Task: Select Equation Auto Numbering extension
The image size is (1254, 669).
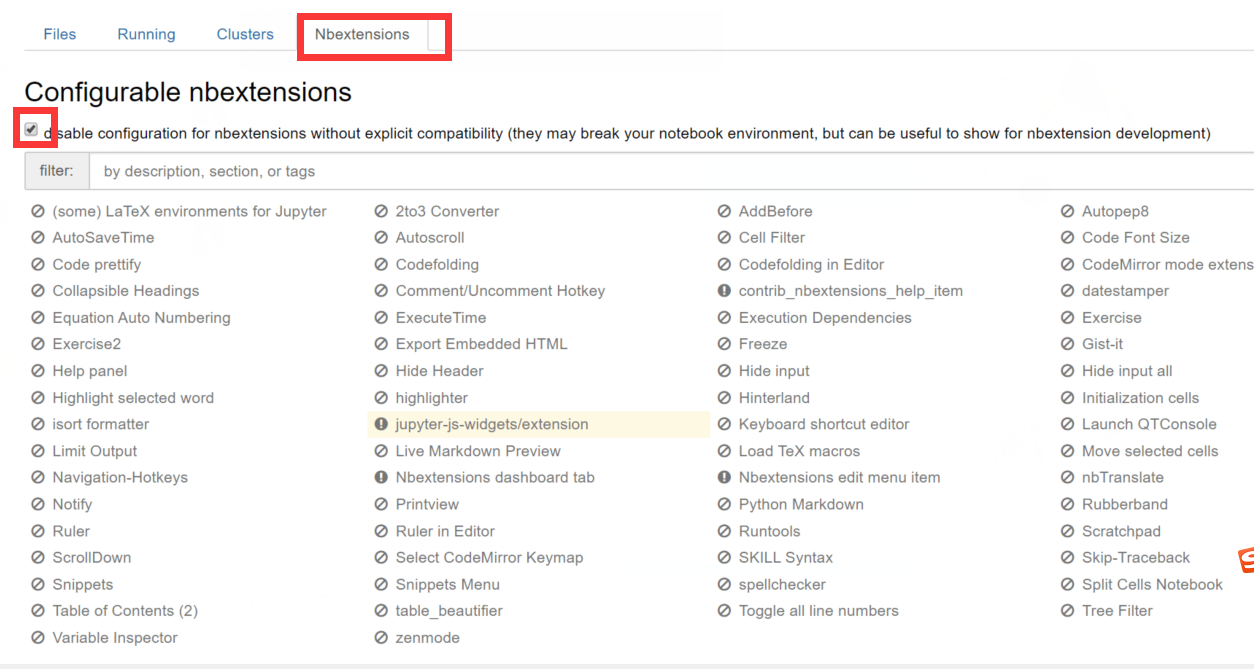Action: (141, 318)
